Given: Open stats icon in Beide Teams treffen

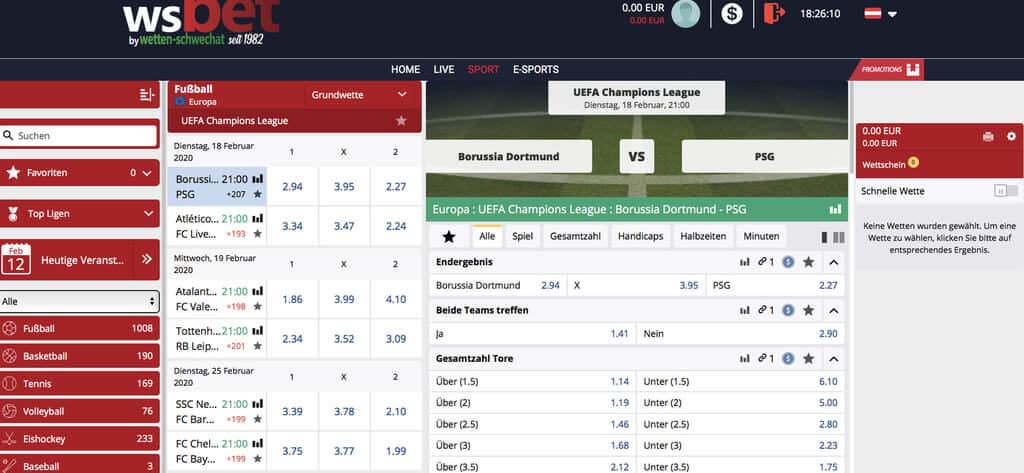Looking at the screenshot, I should (x=744, y=310).
